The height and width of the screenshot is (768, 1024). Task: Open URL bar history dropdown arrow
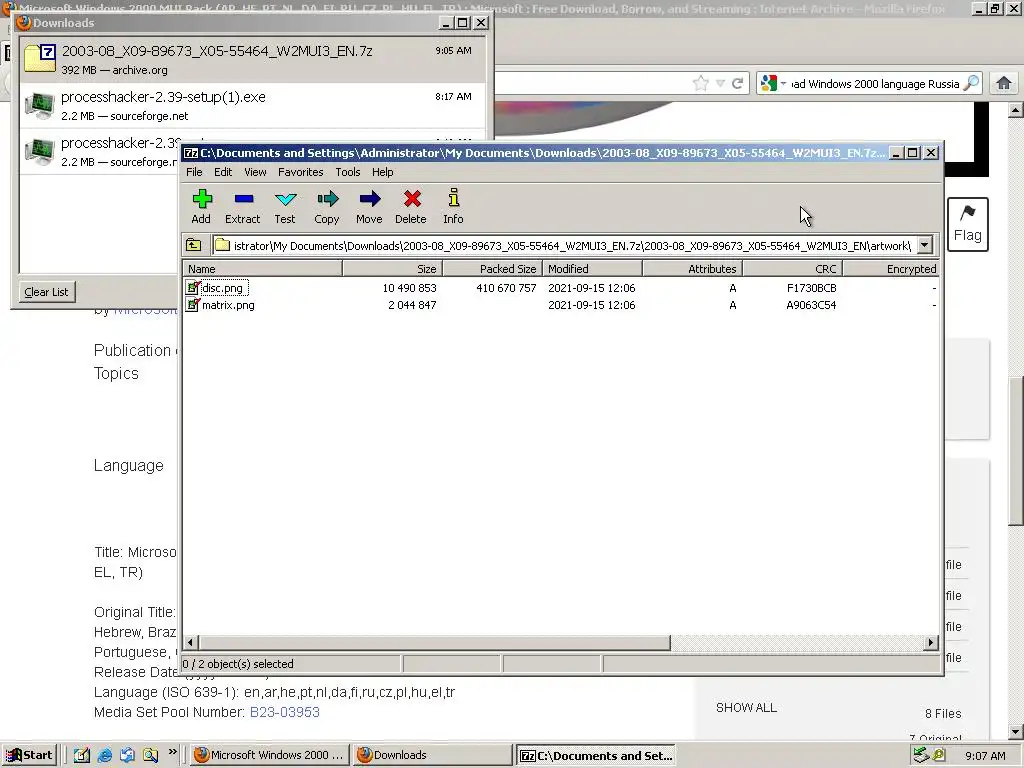point(720,83)
